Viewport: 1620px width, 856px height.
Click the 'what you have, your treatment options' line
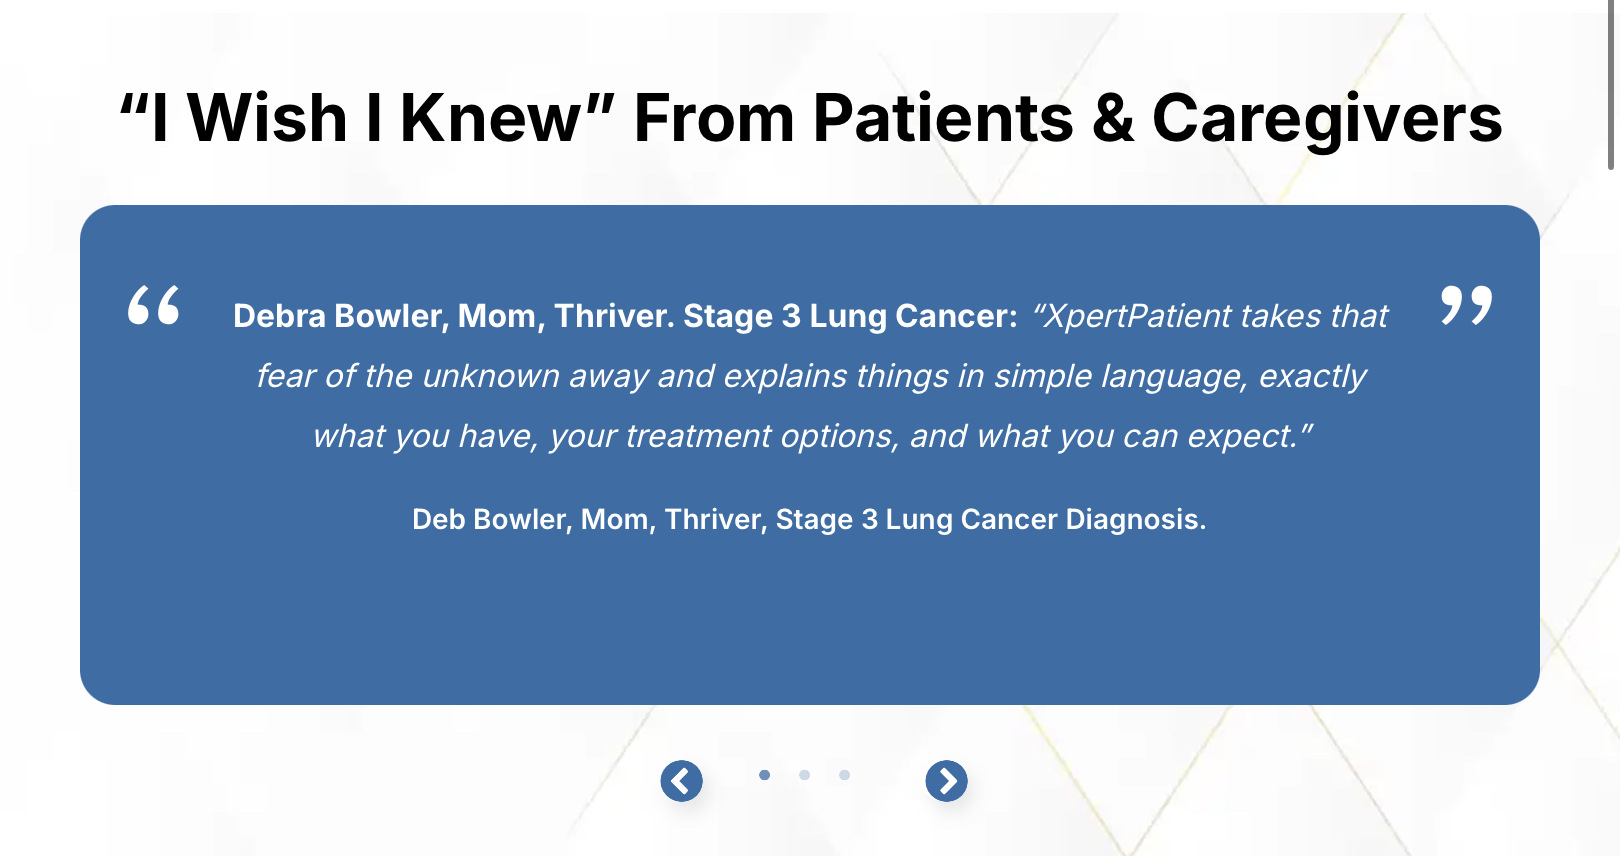click(812, 436)
